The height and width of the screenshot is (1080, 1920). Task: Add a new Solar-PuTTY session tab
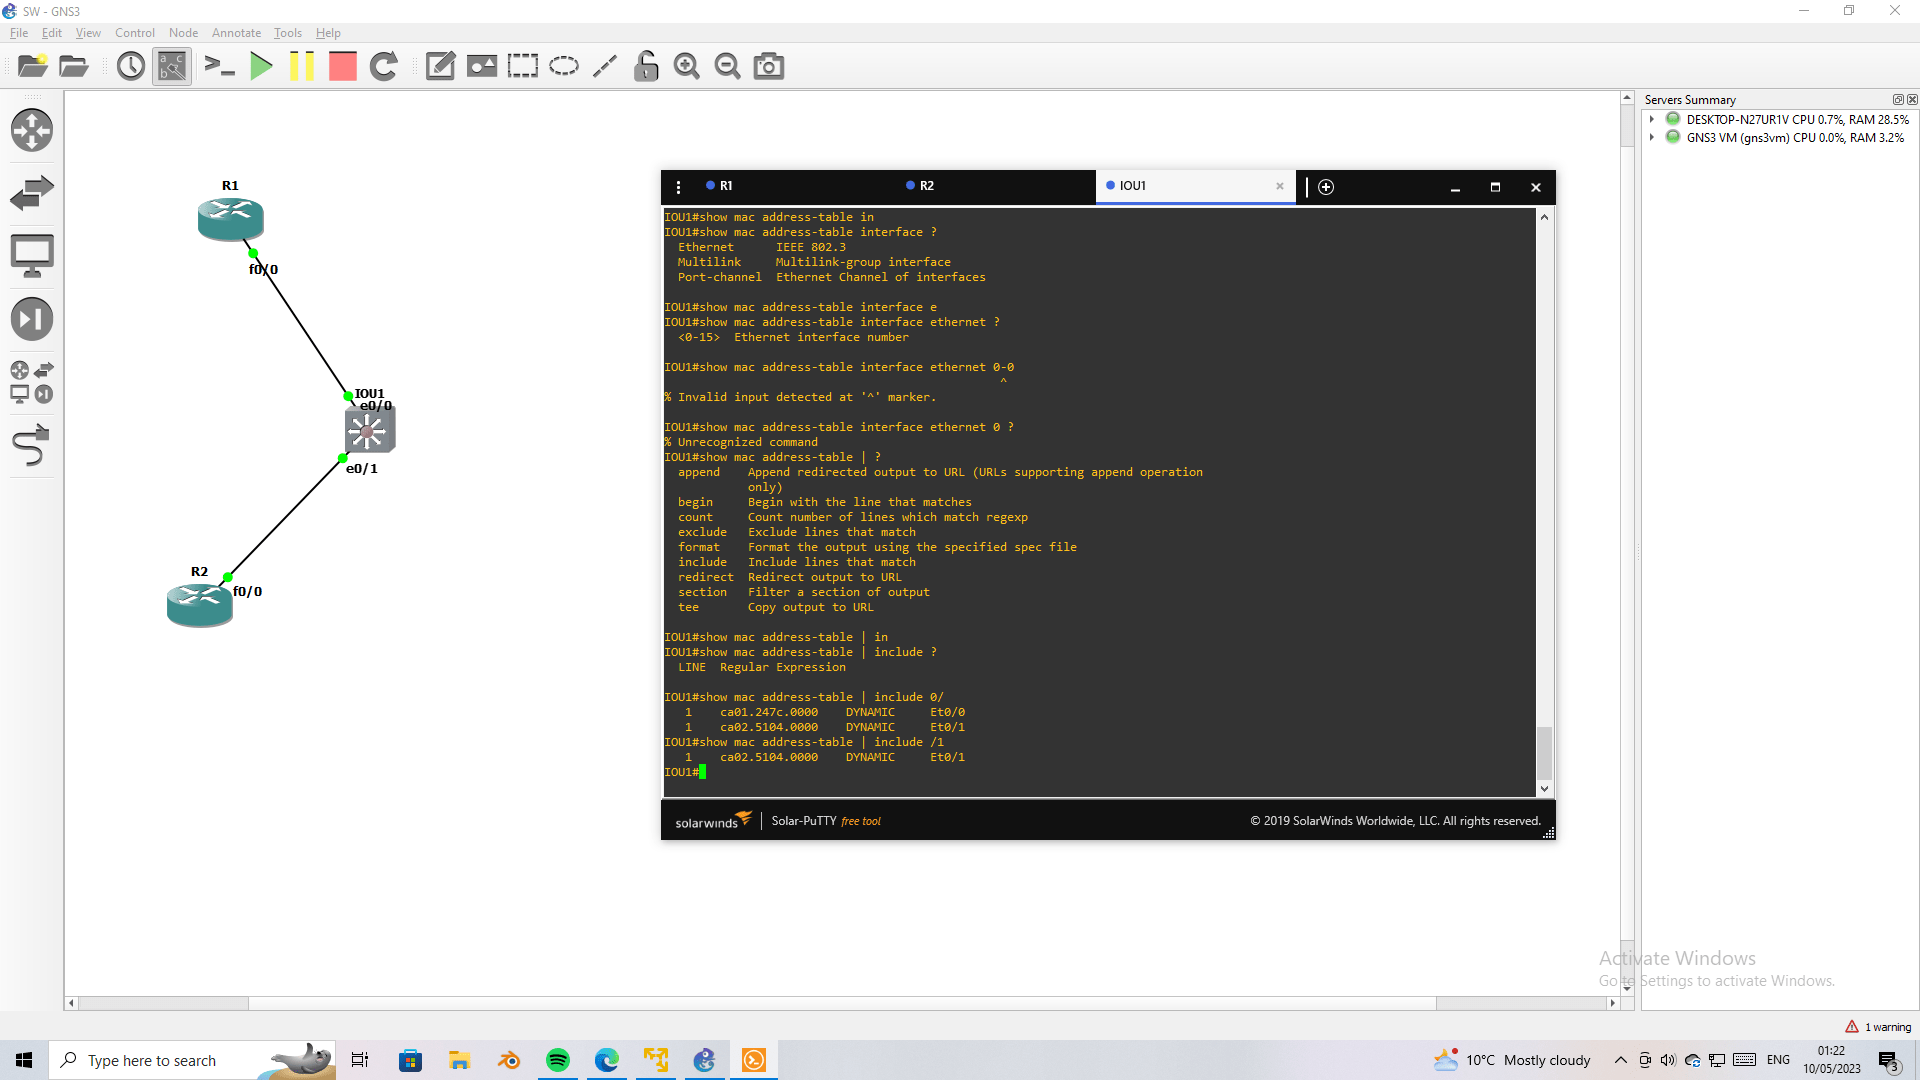click(1326, 187)
